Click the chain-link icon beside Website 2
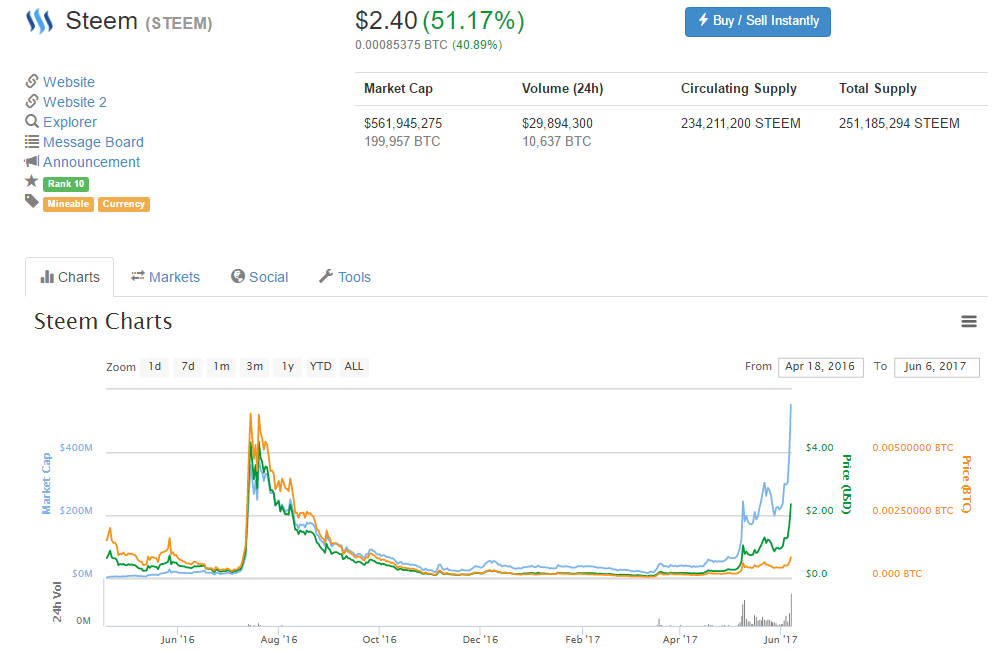Image resolution: width=999 pixels, height=652 pixels. 32,101
